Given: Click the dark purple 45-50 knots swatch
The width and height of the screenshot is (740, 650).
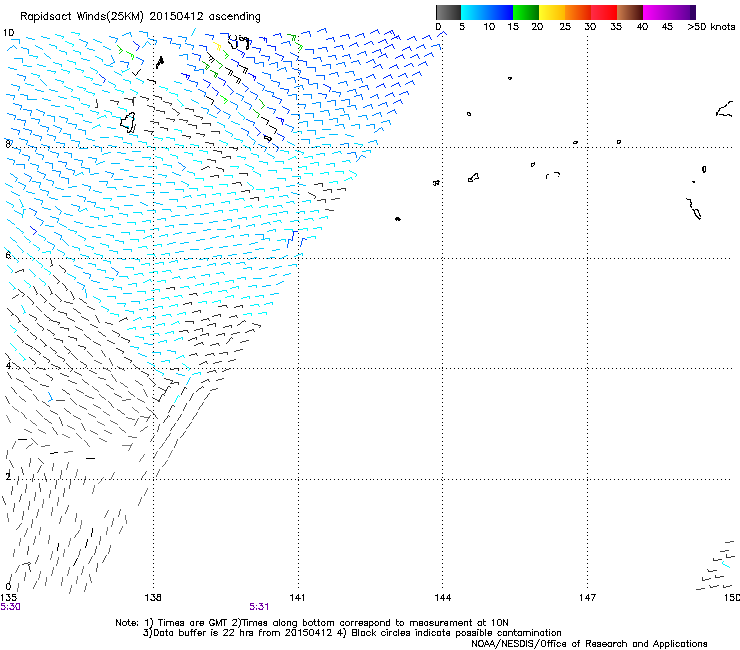Looking at the screenshot, I should point(682,12).
